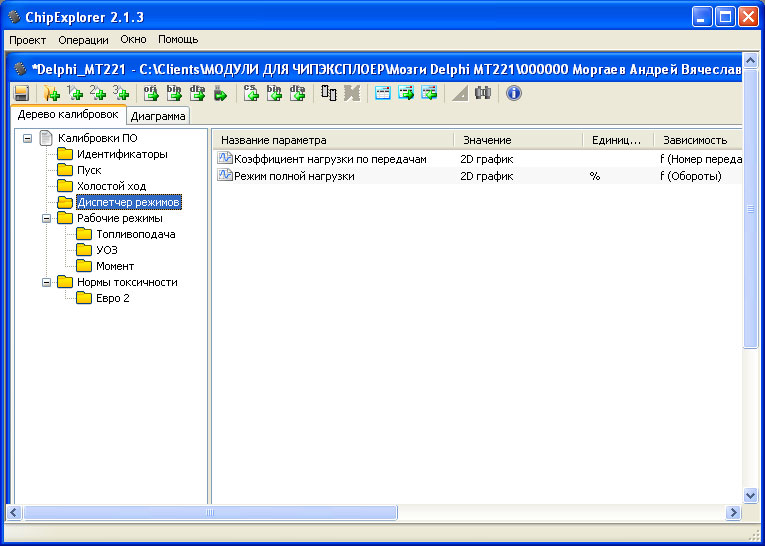Collapse the Калибровки ПО root node

pyautogui.click(x=28, y=138)
